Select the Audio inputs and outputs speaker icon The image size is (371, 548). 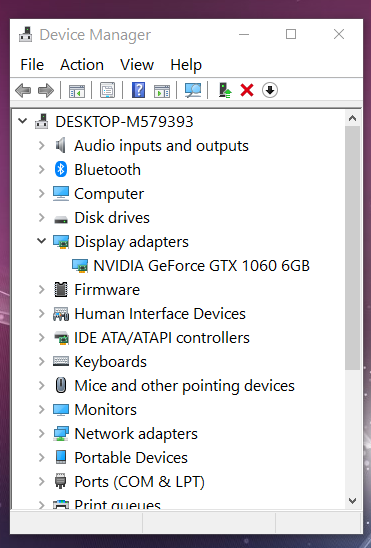coord(61,145)
